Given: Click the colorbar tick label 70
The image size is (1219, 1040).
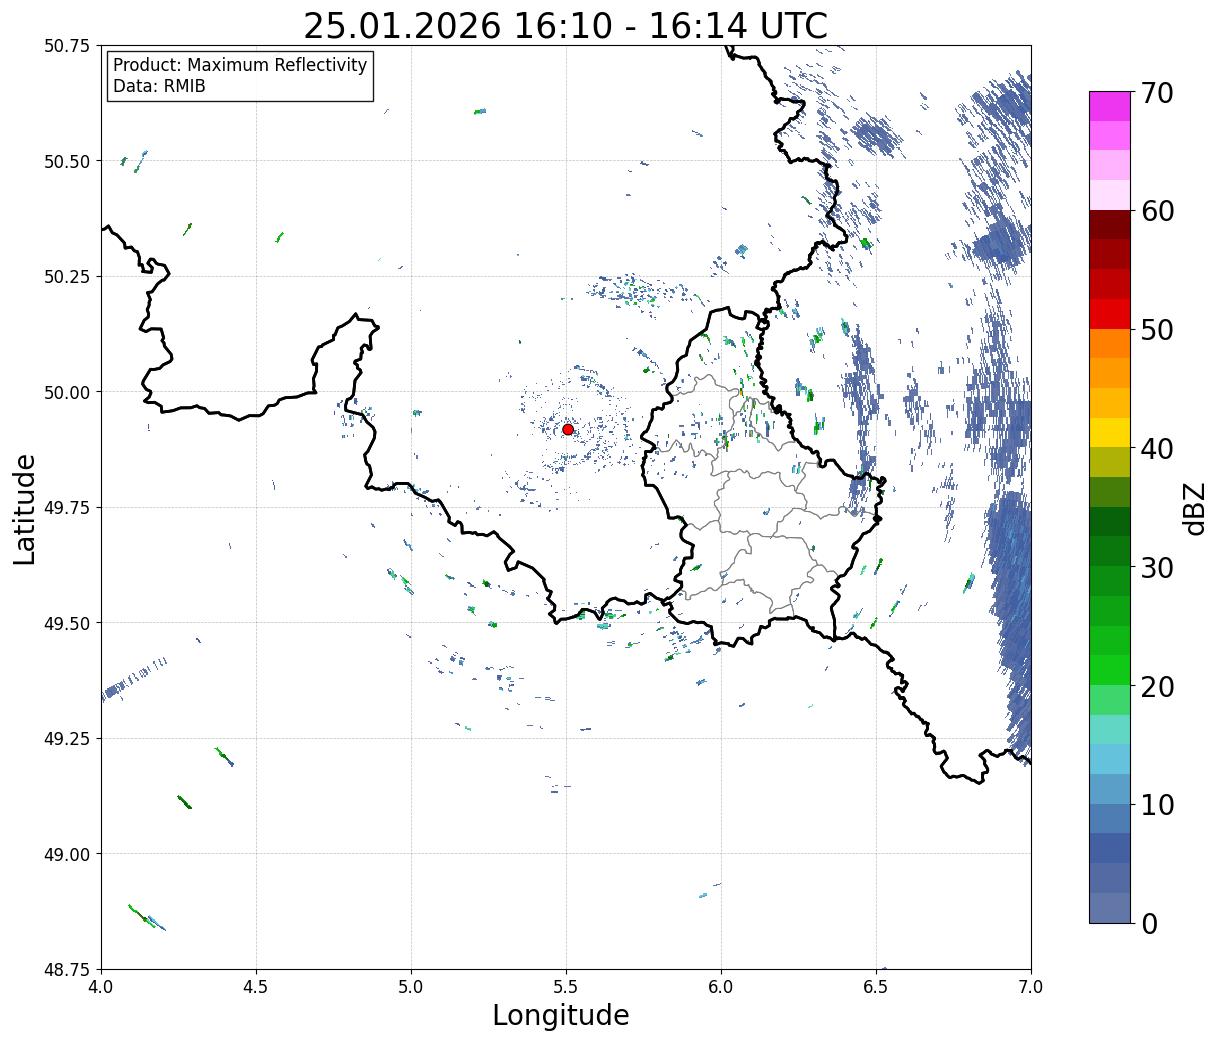Looking at the screenshot, I should (1157, 93).
